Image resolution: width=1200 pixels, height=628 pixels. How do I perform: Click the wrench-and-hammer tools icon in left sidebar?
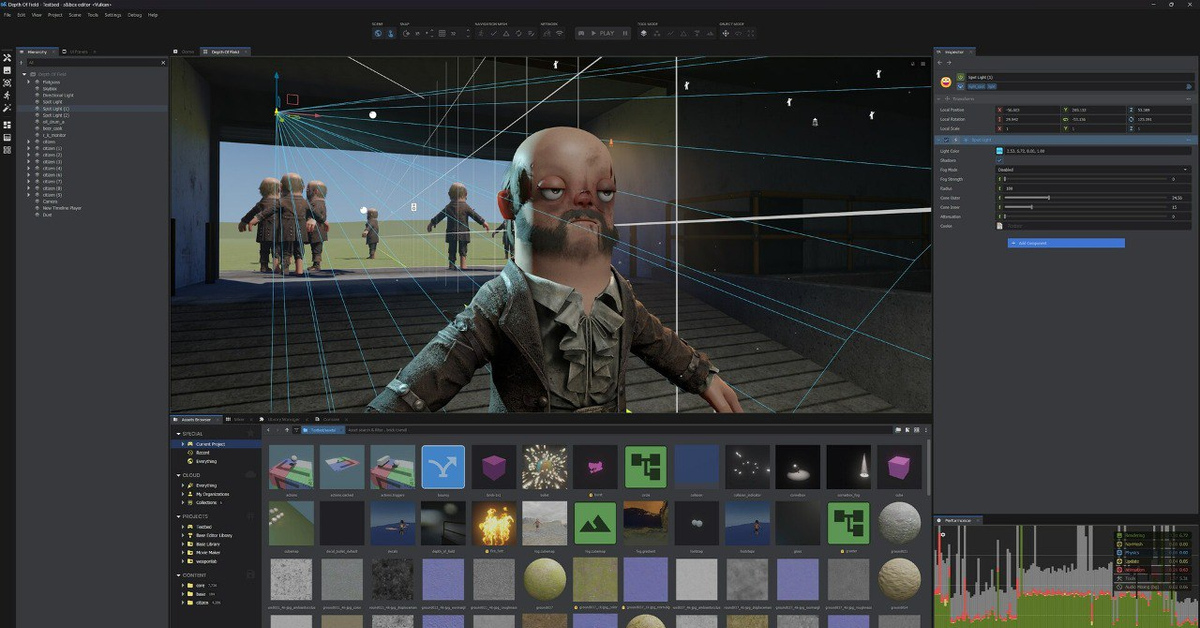tap(7, 57)
